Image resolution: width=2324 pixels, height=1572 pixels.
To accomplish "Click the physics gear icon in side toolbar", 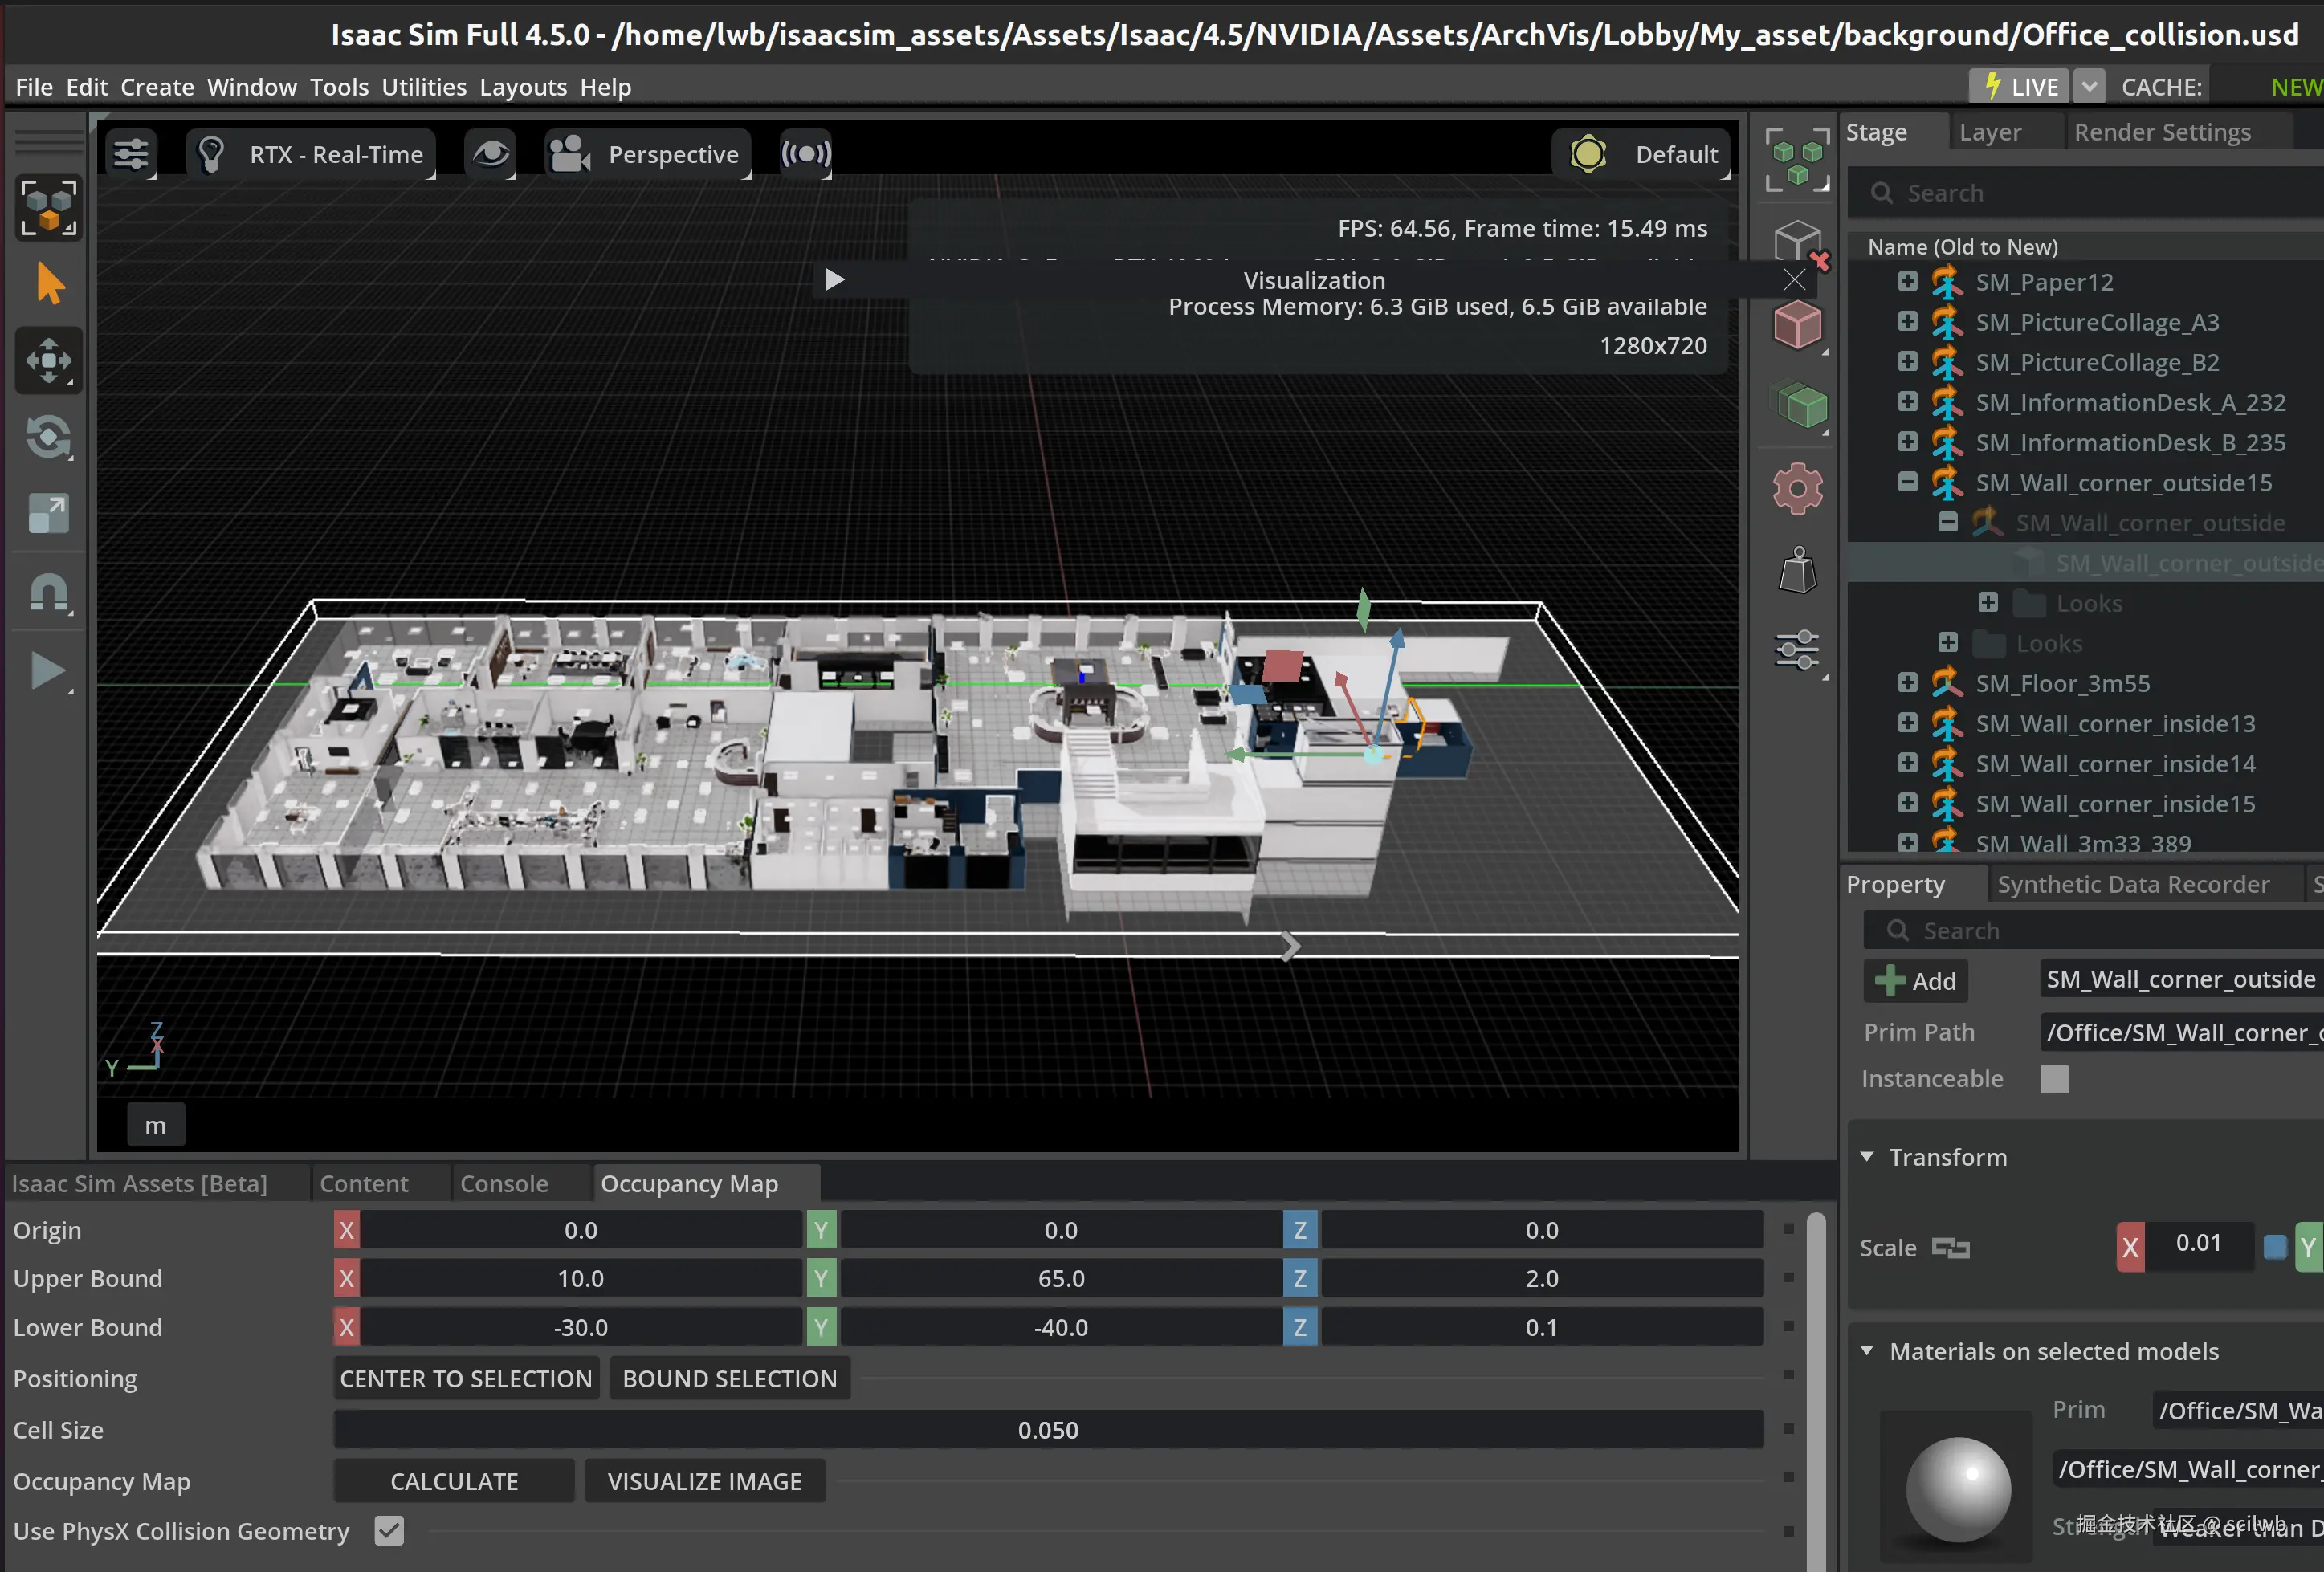I will tap(1797, 489).
